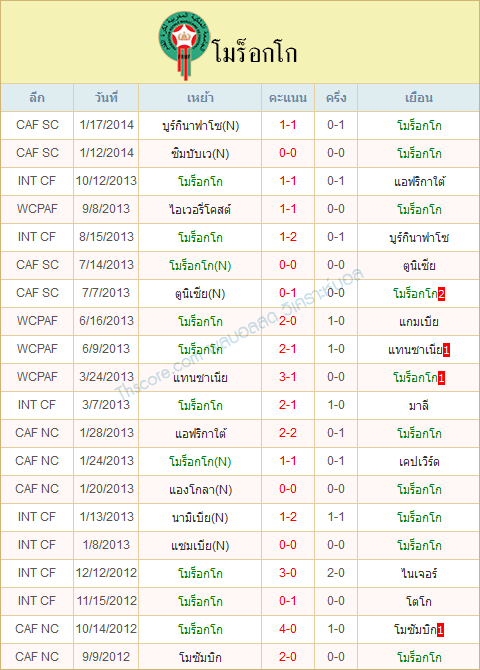Open away team โตโก
This screenshot has height=670, width=480.
419,602
